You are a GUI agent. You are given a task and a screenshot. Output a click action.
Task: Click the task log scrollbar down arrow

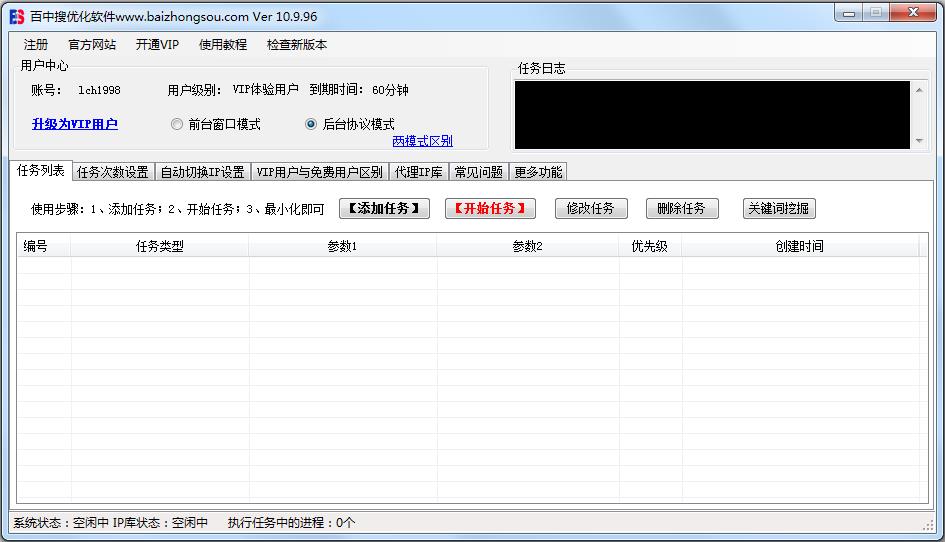pyautogui.click(x=919, y=140)
